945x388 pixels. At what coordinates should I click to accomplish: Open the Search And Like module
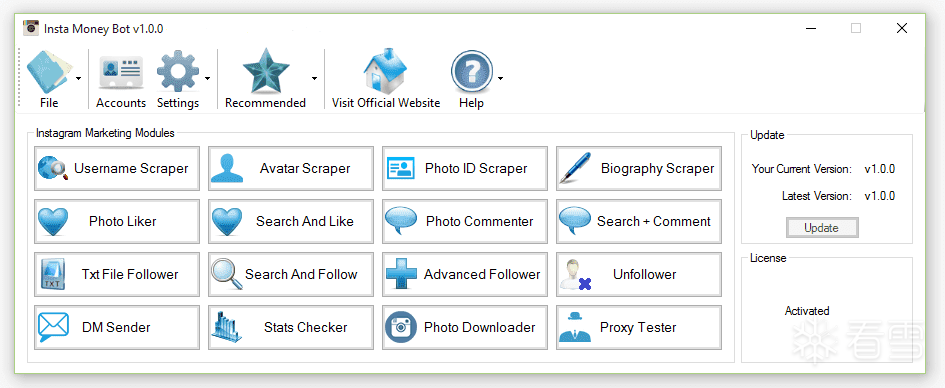pyautogui.click(x=291, y=222)
